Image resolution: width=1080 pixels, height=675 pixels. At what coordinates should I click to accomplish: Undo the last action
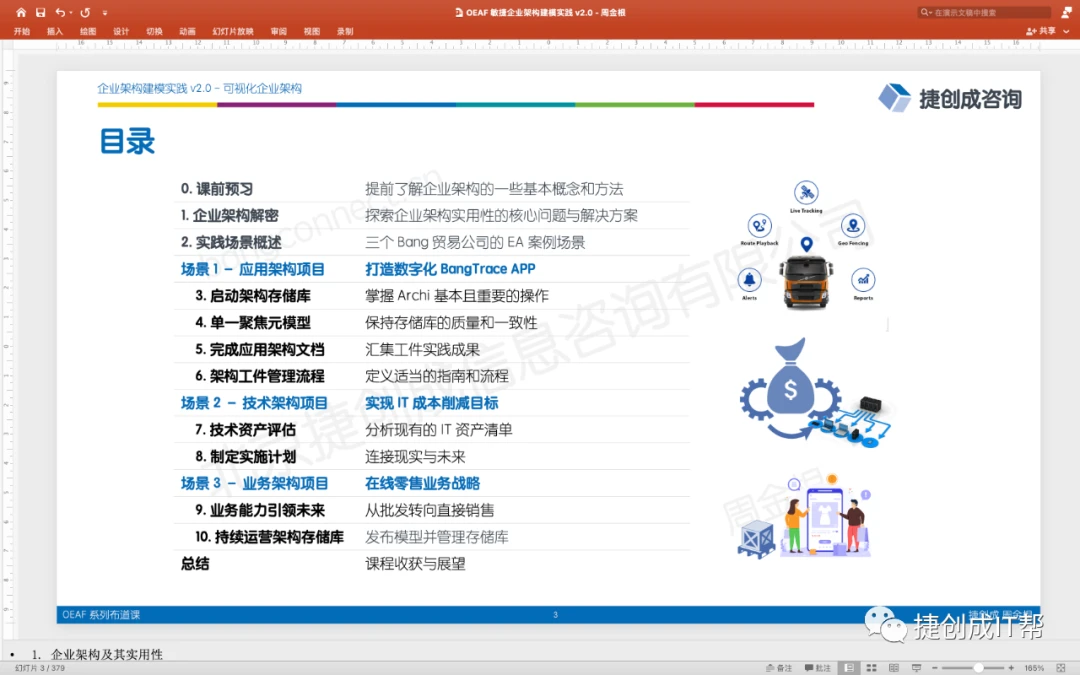61,12
